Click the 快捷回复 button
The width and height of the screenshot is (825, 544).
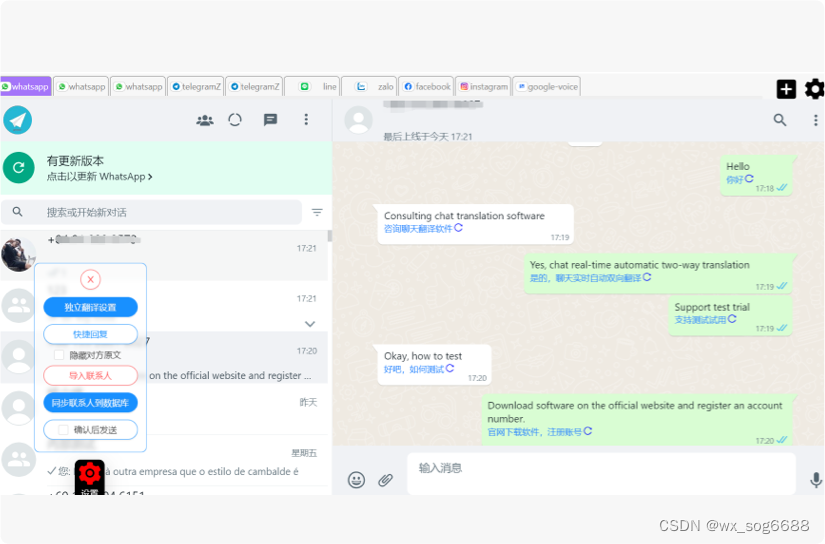(90, 334)
